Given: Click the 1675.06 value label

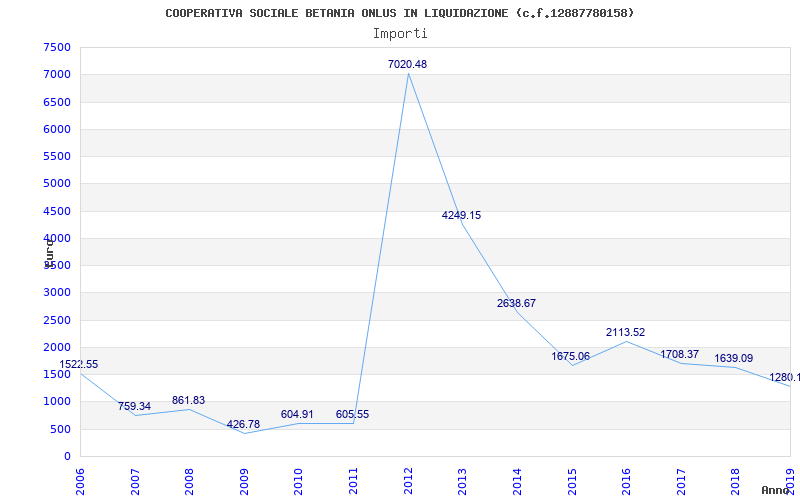Looking at the screenshot, I should coord(570,356).
